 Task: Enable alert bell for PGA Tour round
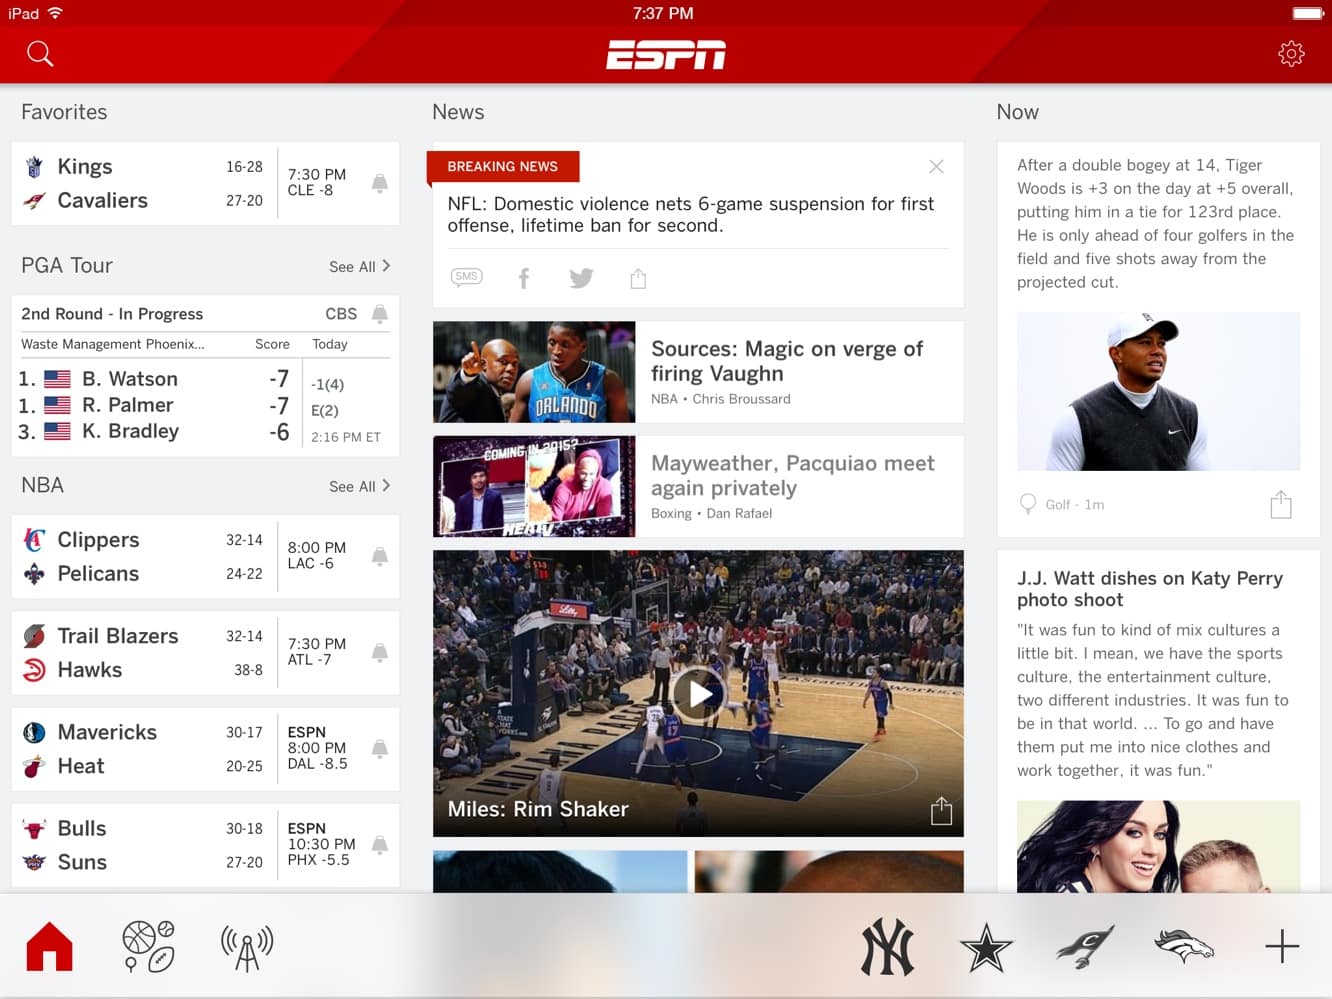pos(380,314)
